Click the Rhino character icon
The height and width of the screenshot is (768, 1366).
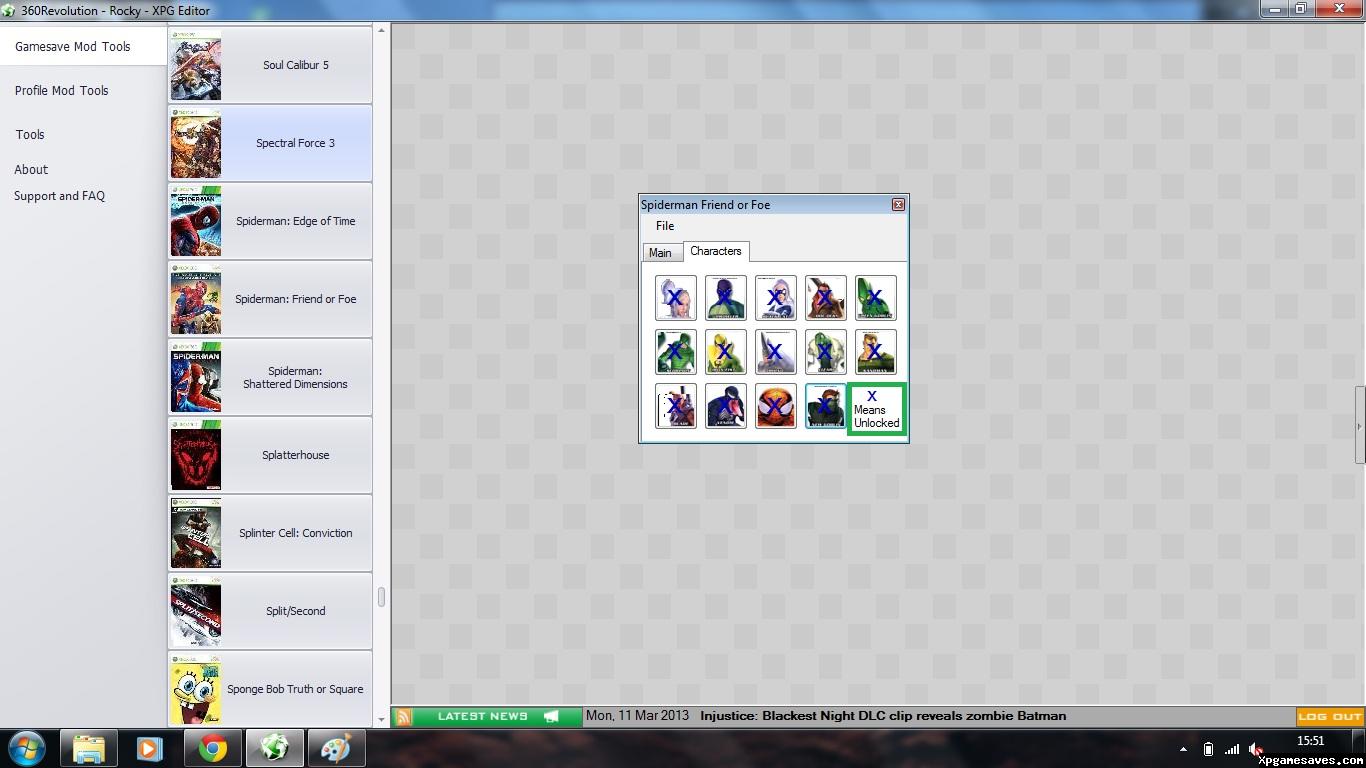click(776, 352)
